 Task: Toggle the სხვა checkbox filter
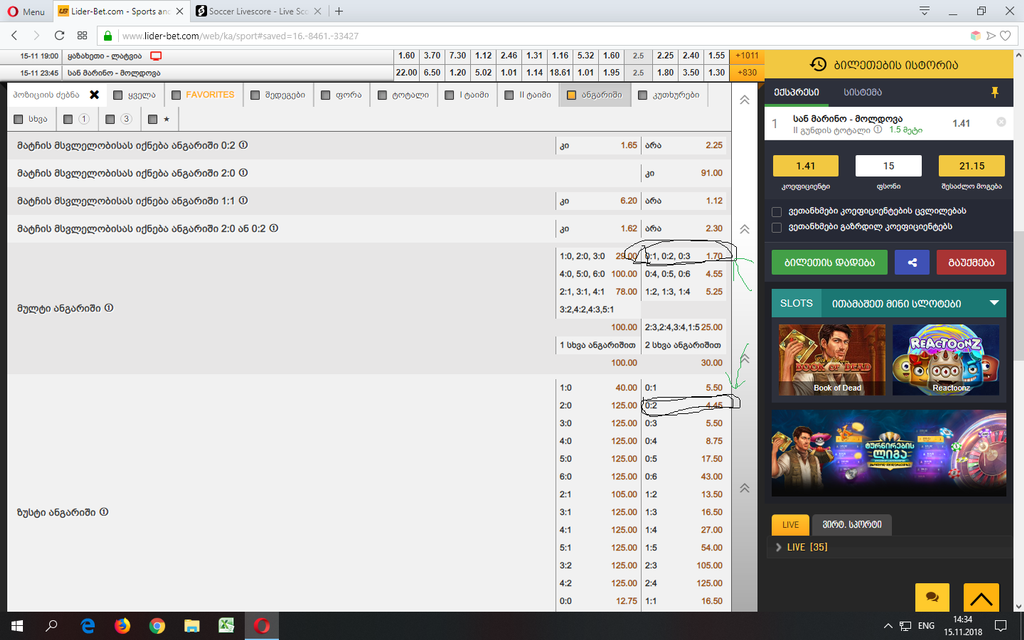coord(18,120)
